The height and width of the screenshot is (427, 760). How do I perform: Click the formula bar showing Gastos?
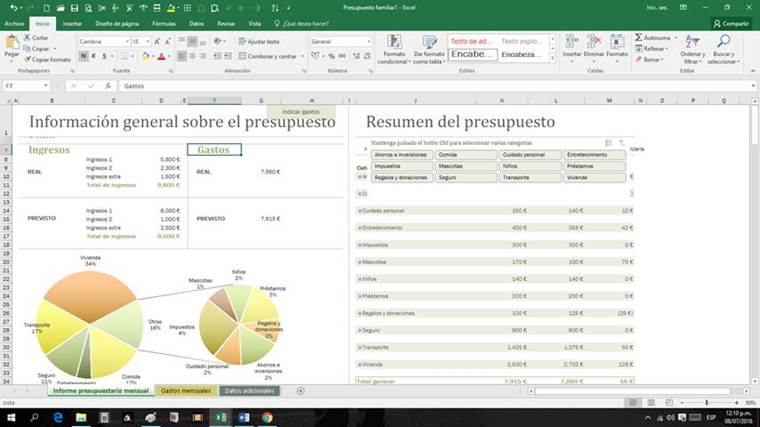[436, 86]
